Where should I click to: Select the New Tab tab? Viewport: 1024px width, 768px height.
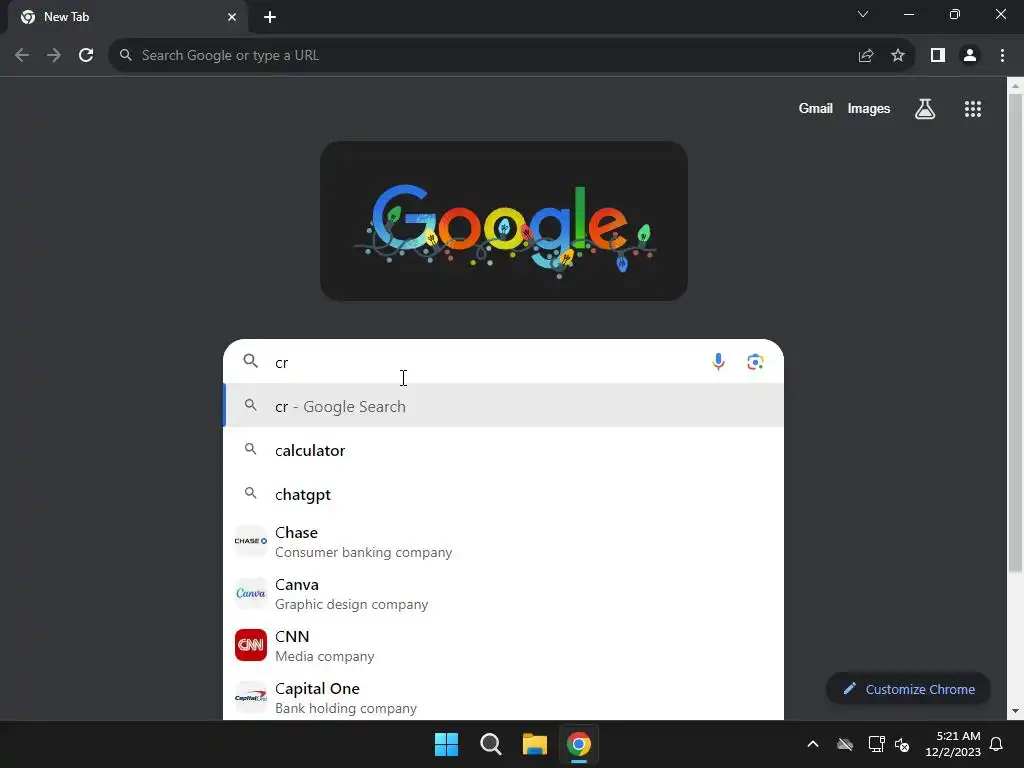coord(128,17)
